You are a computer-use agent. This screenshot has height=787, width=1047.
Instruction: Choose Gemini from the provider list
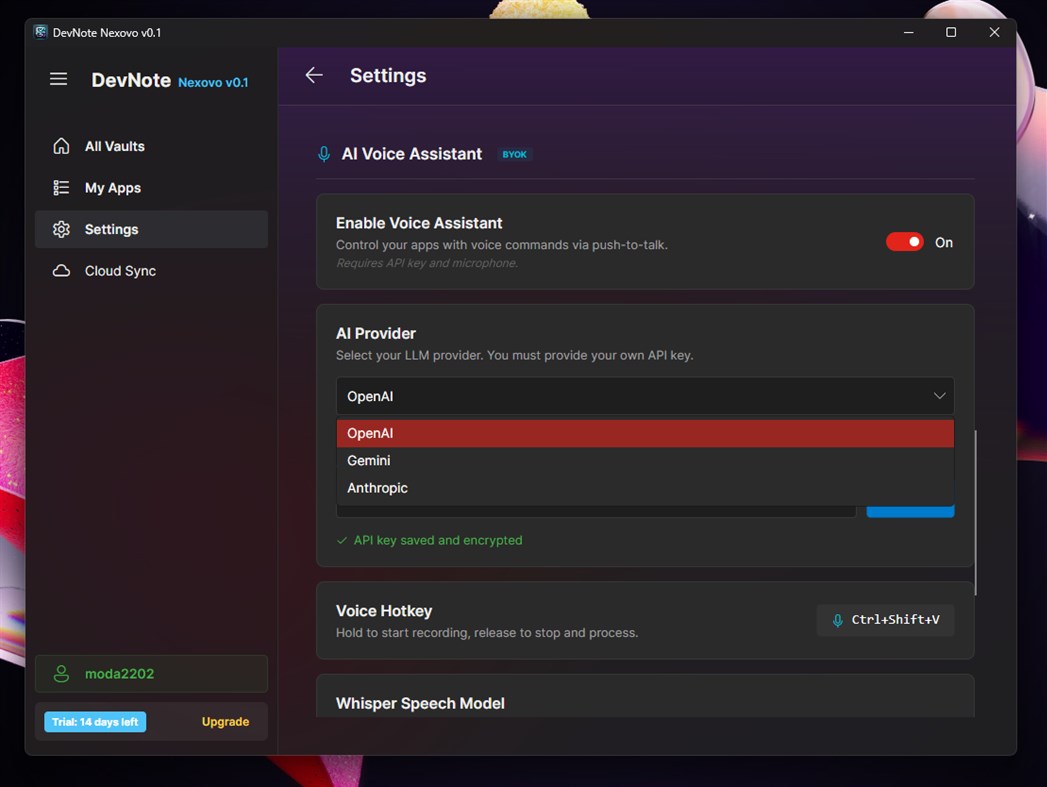645,461
